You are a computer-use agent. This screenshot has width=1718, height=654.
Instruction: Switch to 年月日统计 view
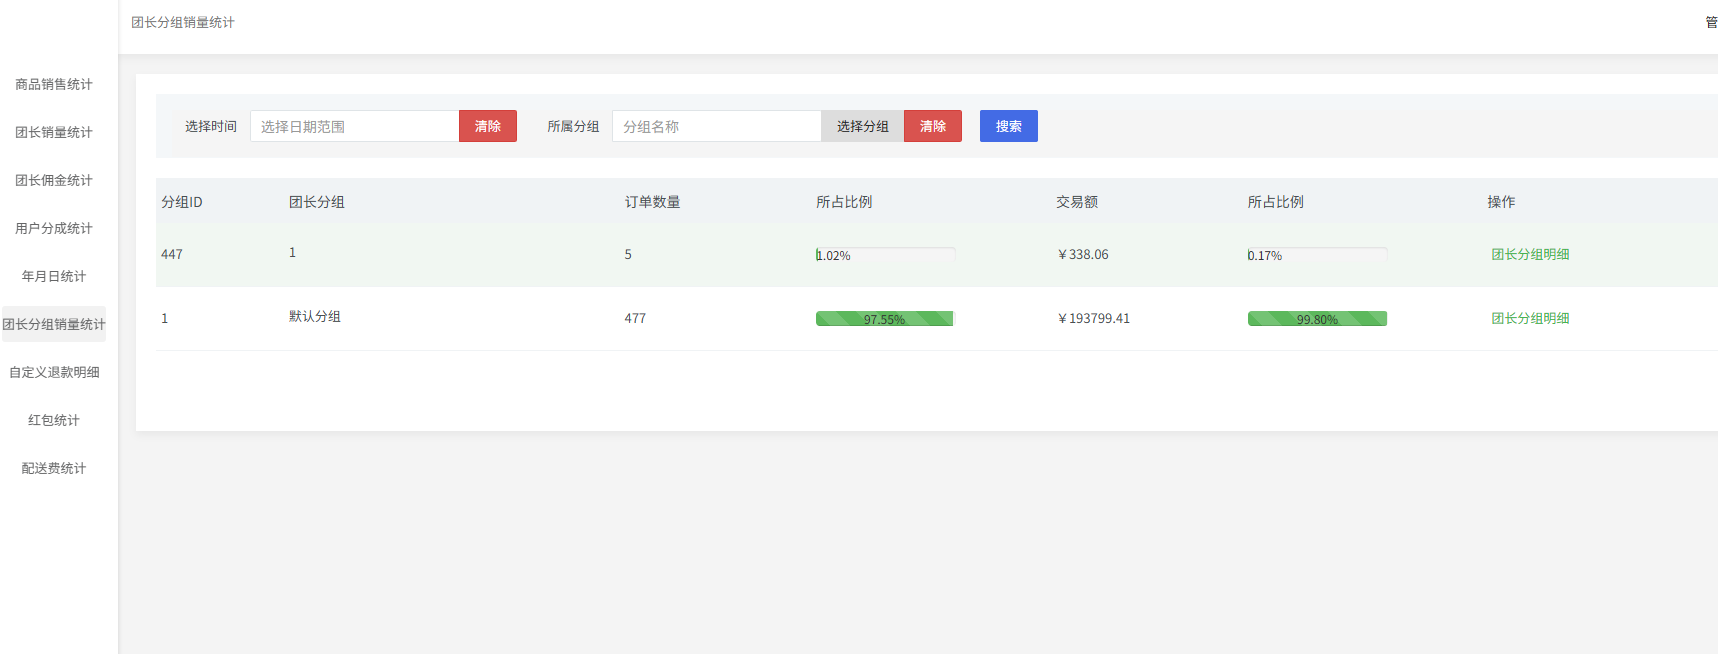click(54, 277)
